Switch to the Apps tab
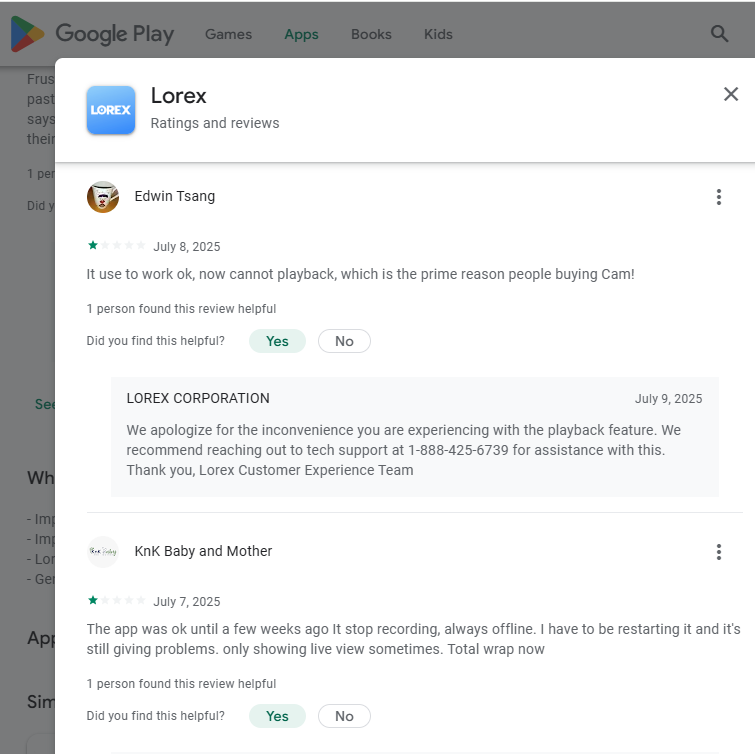 pos(301,34)
